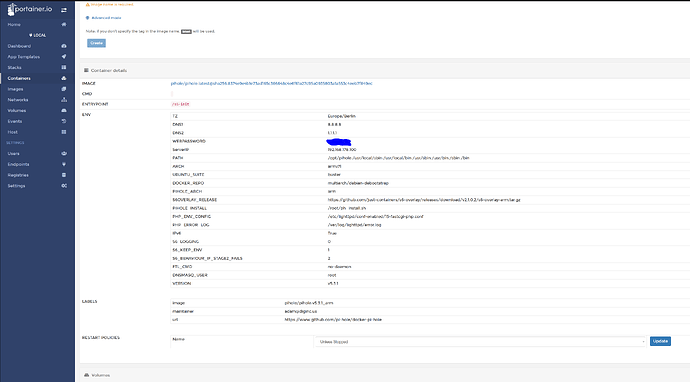Click the IPv6 variable name
This screenshot has height=382, width=690.
pos(176,233)
